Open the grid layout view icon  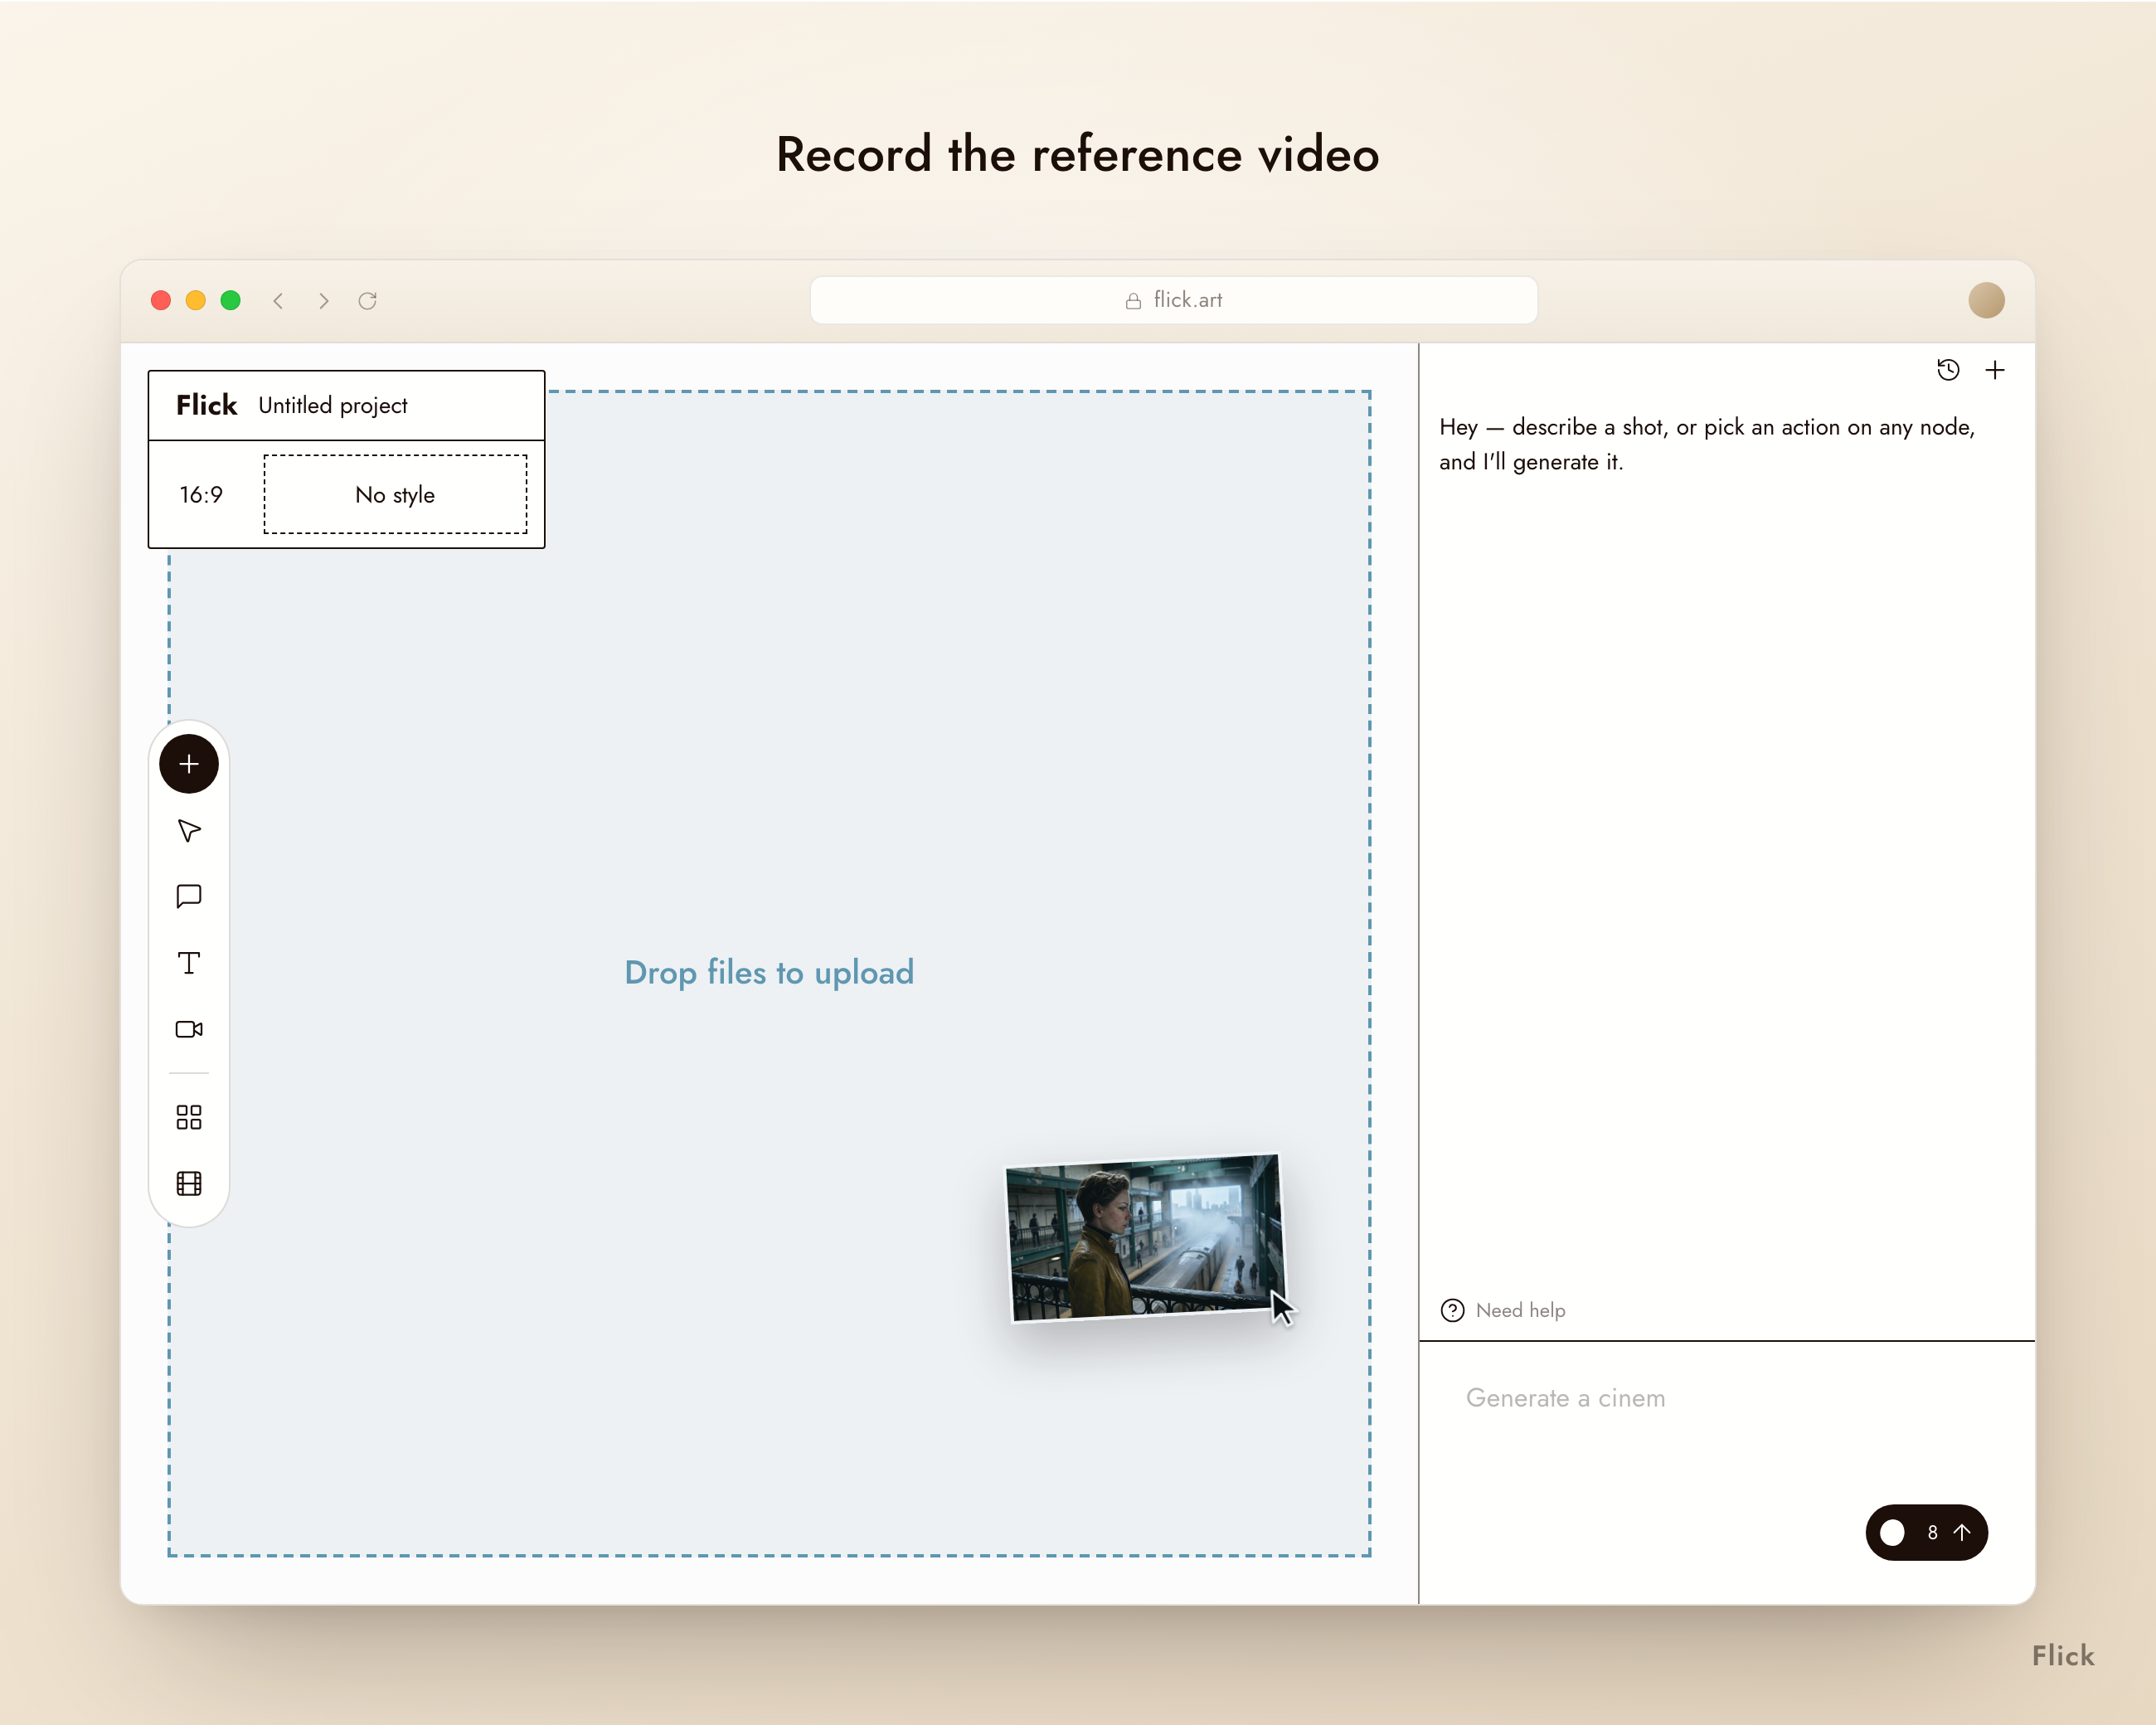[x=189, y=1117]
